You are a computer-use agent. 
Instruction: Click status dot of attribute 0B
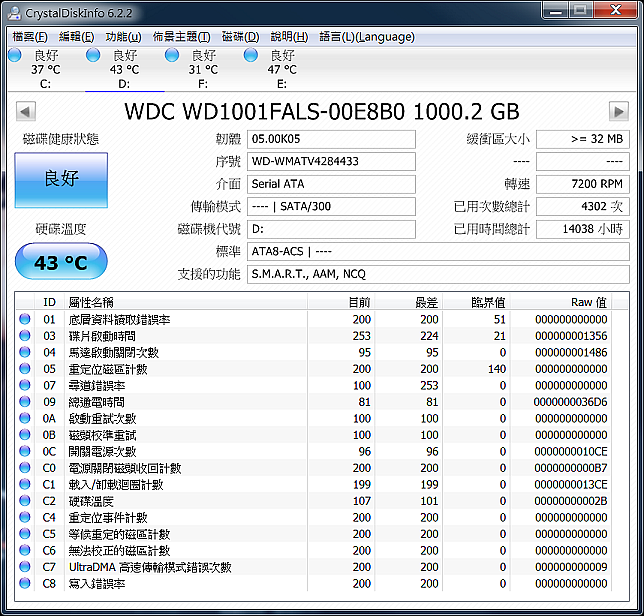(25, 434)
